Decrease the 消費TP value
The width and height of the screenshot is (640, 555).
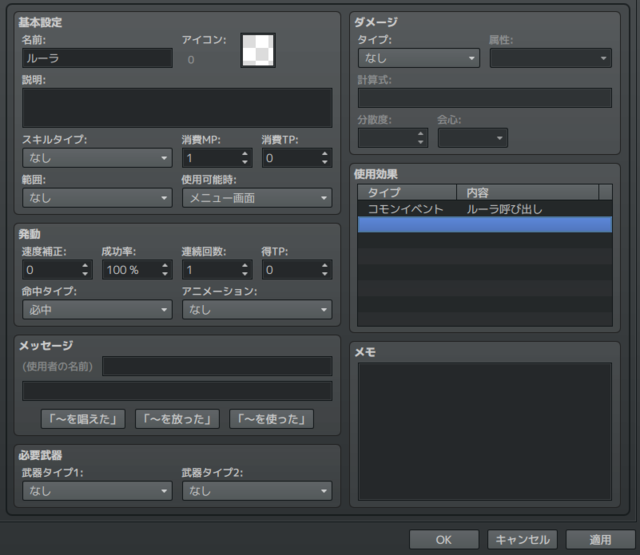pos(325,162)
